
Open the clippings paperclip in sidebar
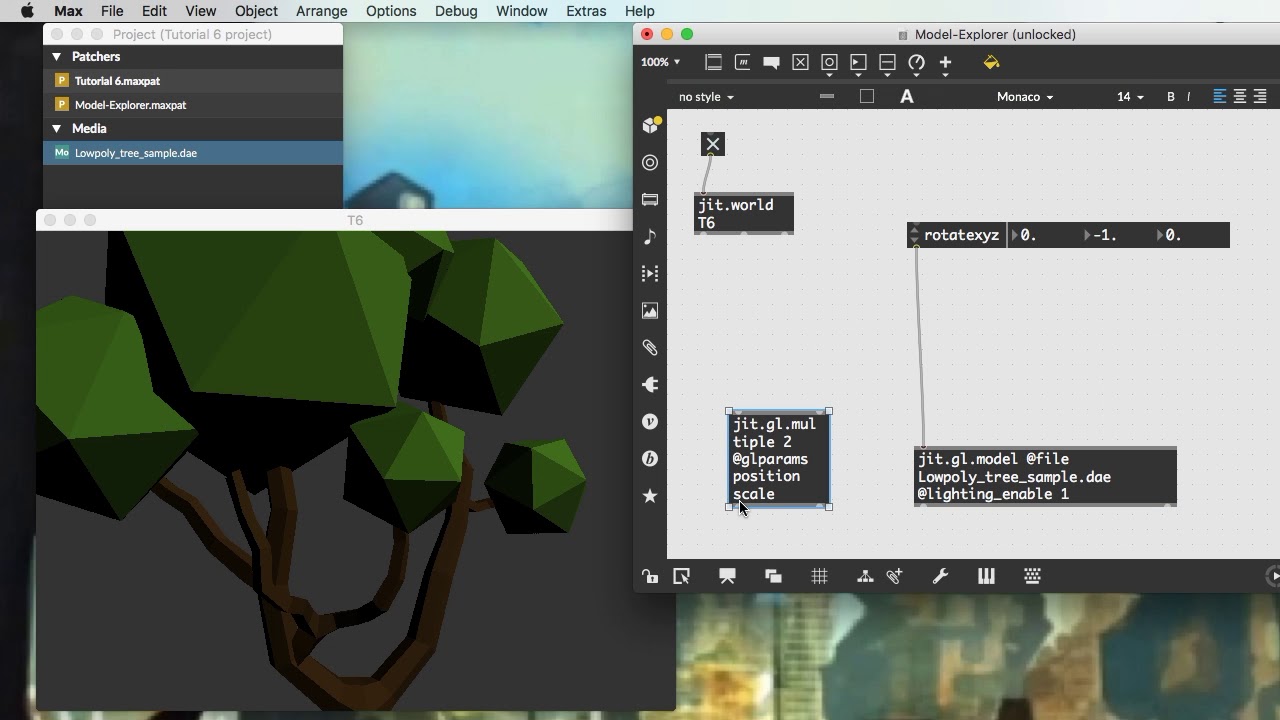pyautogui.click(x=650, y=348)
